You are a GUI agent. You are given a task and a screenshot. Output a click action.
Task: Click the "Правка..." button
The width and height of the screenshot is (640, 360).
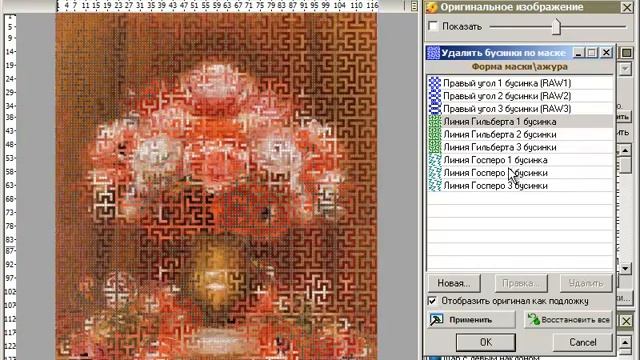point(521,283)
